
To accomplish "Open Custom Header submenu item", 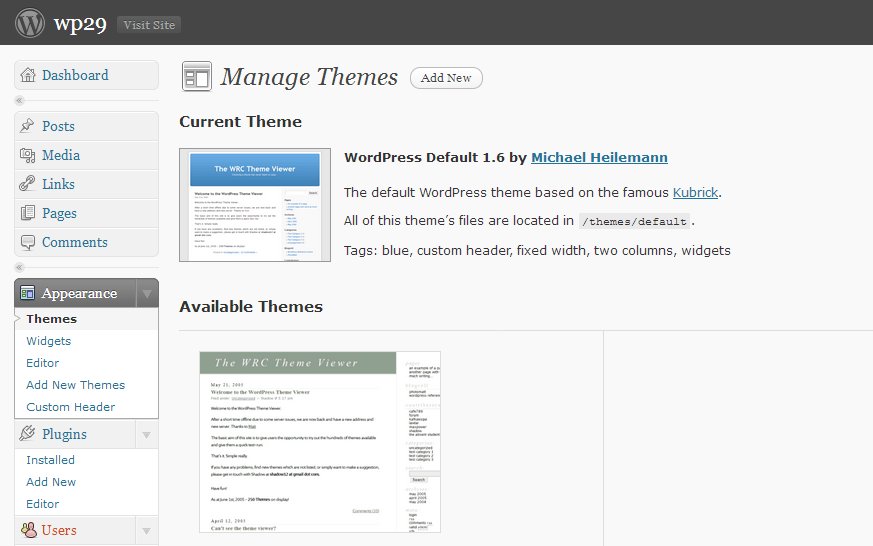I will [71, 407].
